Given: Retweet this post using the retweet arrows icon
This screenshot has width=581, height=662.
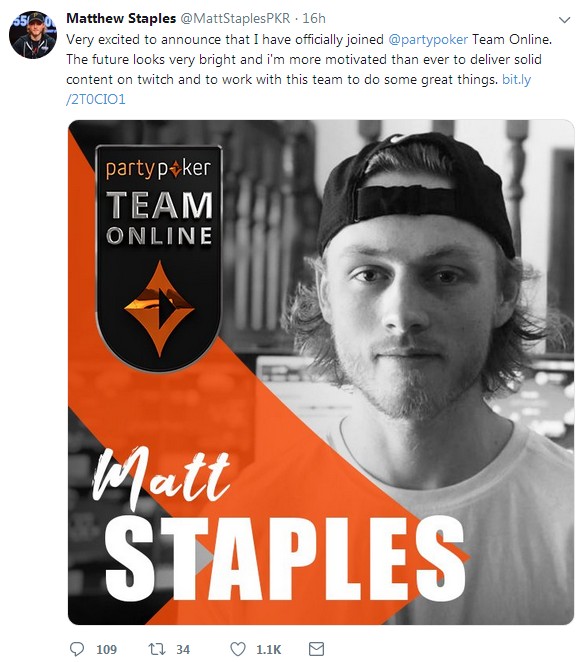Looking at the screenshot, I should point(157,649).
